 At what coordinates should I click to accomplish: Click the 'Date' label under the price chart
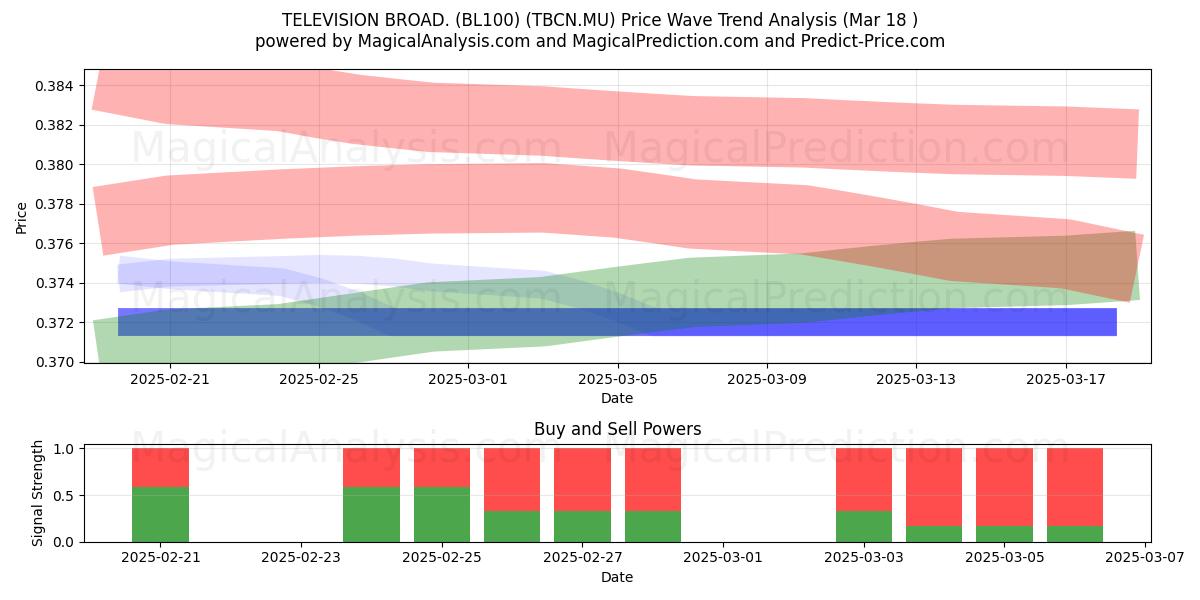click(x=617, y=398)
